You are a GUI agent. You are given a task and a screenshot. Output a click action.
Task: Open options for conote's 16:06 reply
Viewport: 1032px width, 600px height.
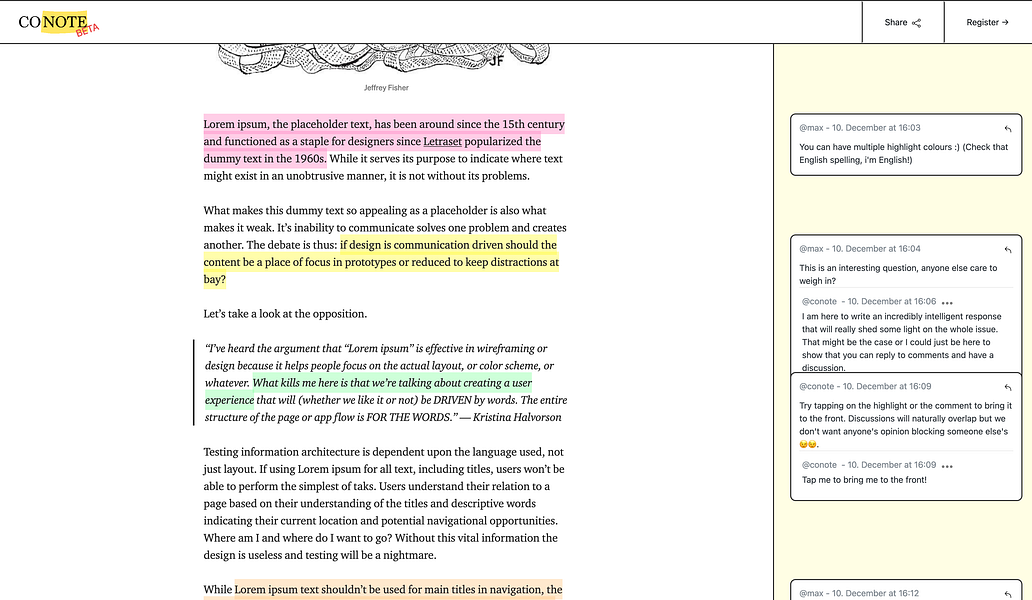947,303
